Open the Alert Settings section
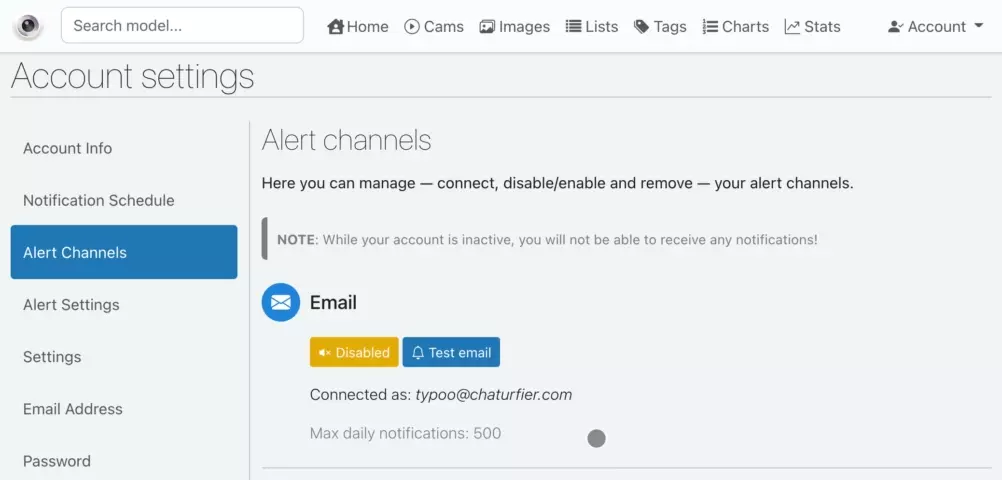1002x480 pixels. click(x=124, y=304)
